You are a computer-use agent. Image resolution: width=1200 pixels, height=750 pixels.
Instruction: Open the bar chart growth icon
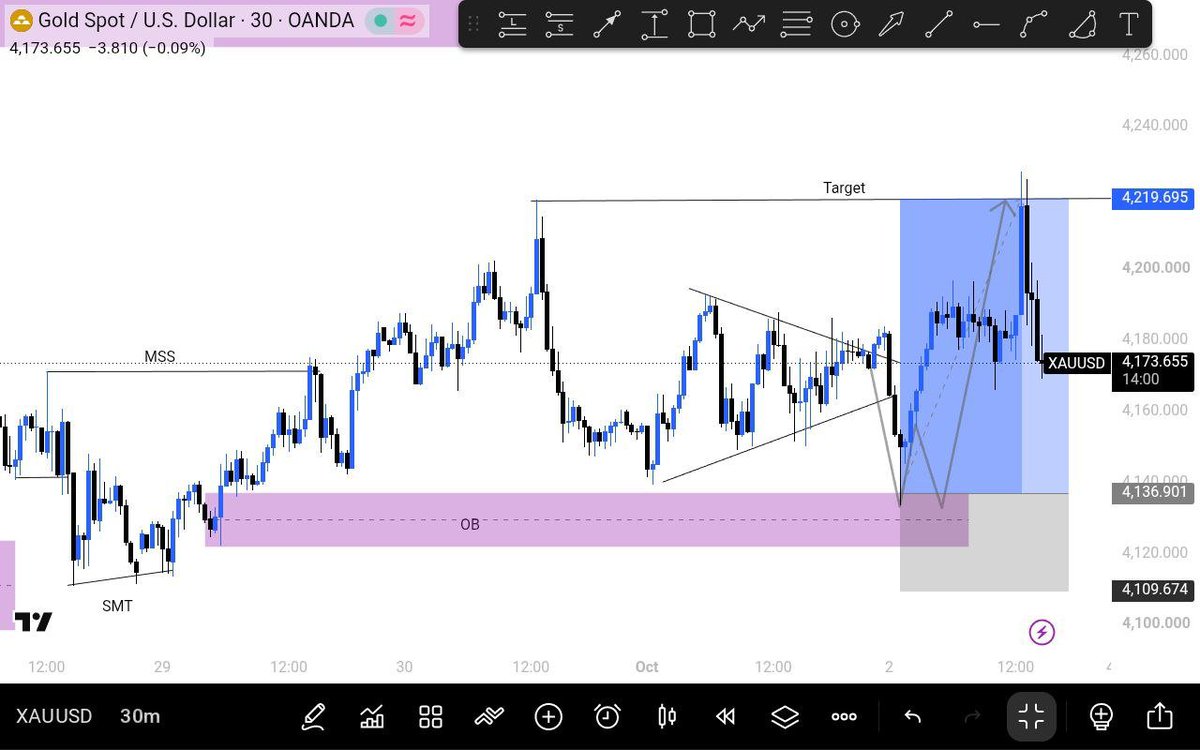click(372, 716)
